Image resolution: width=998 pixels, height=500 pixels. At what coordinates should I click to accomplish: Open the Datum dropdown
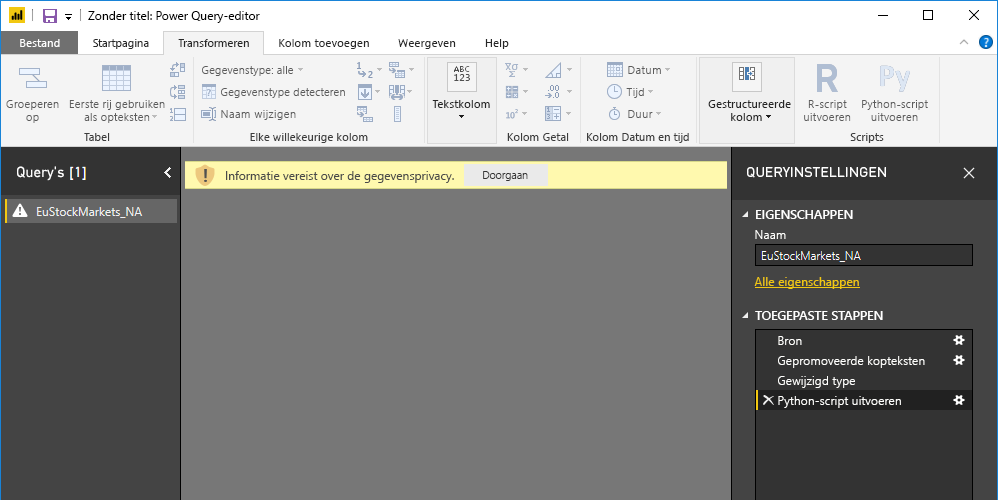(x=638, y=70)
